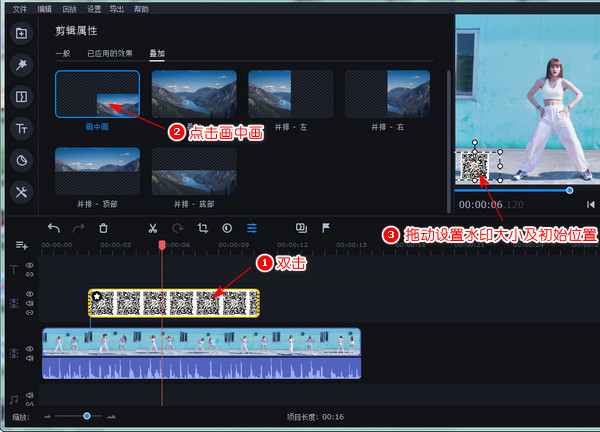This screenshot has height=432, width=600.
Task: Click the title track T icon
Action: tap(14, 270)
